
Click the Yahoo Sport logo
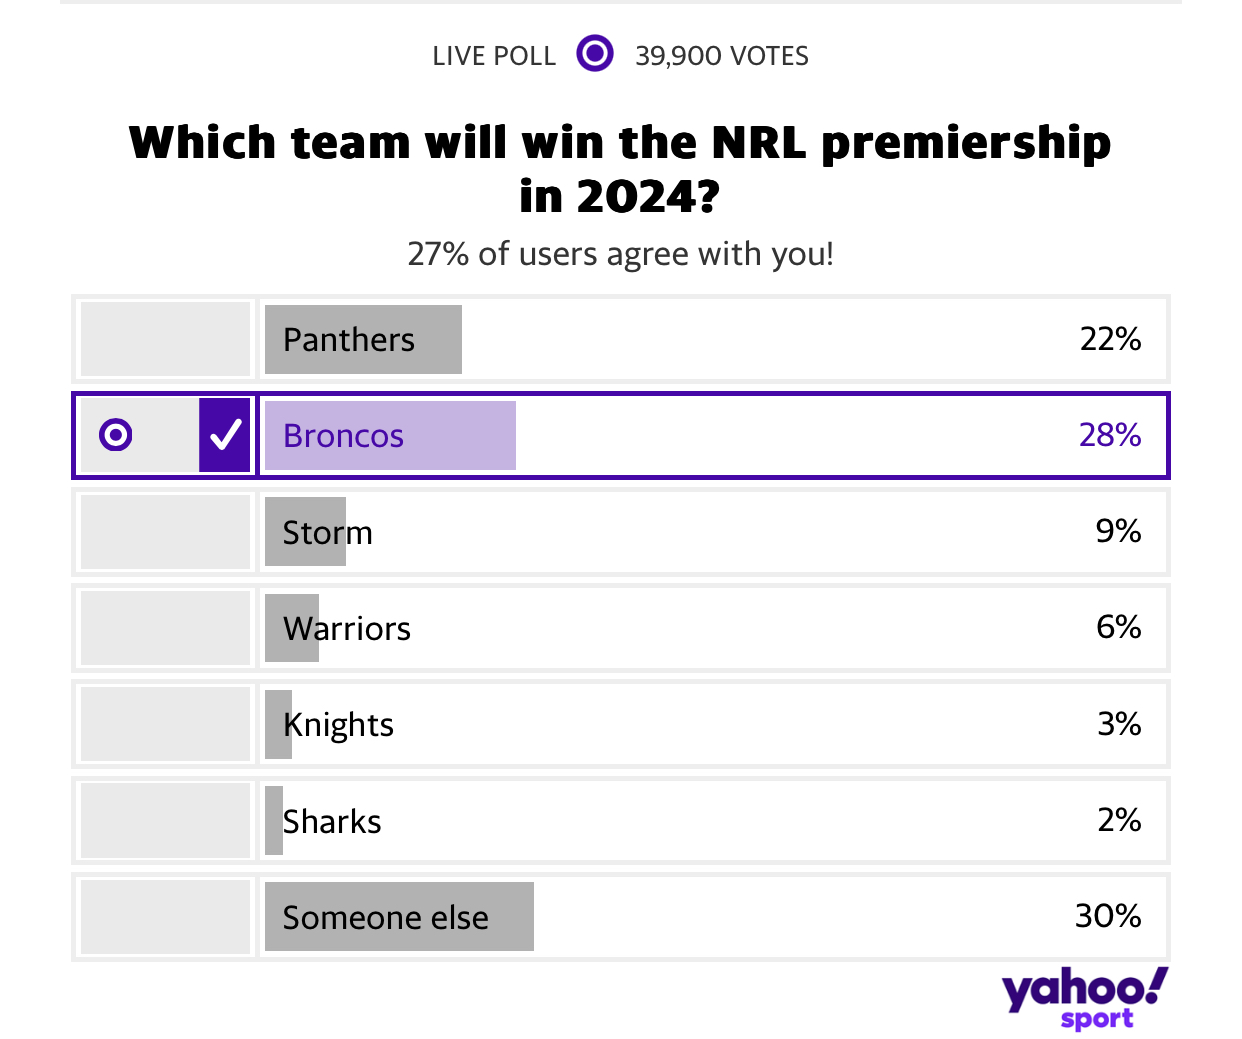pos(1085,998)
